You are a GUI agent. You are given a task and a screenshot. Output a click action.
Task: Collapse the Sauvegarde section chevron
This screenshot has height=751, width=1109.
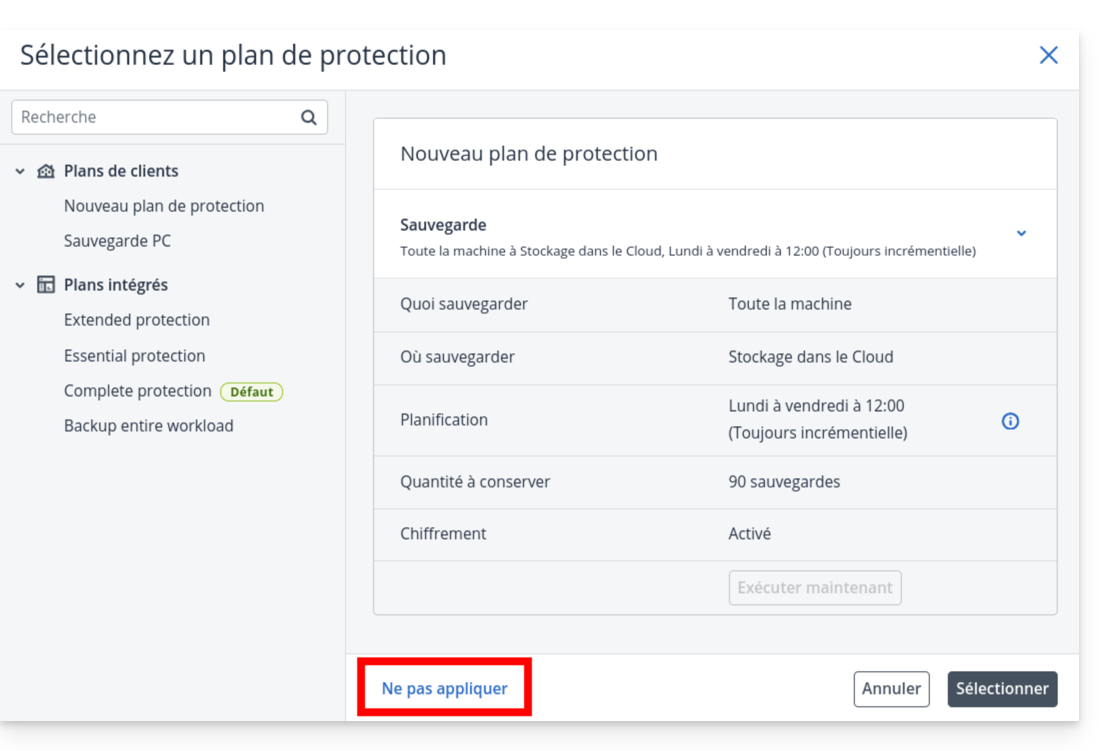coord(1021,233)
